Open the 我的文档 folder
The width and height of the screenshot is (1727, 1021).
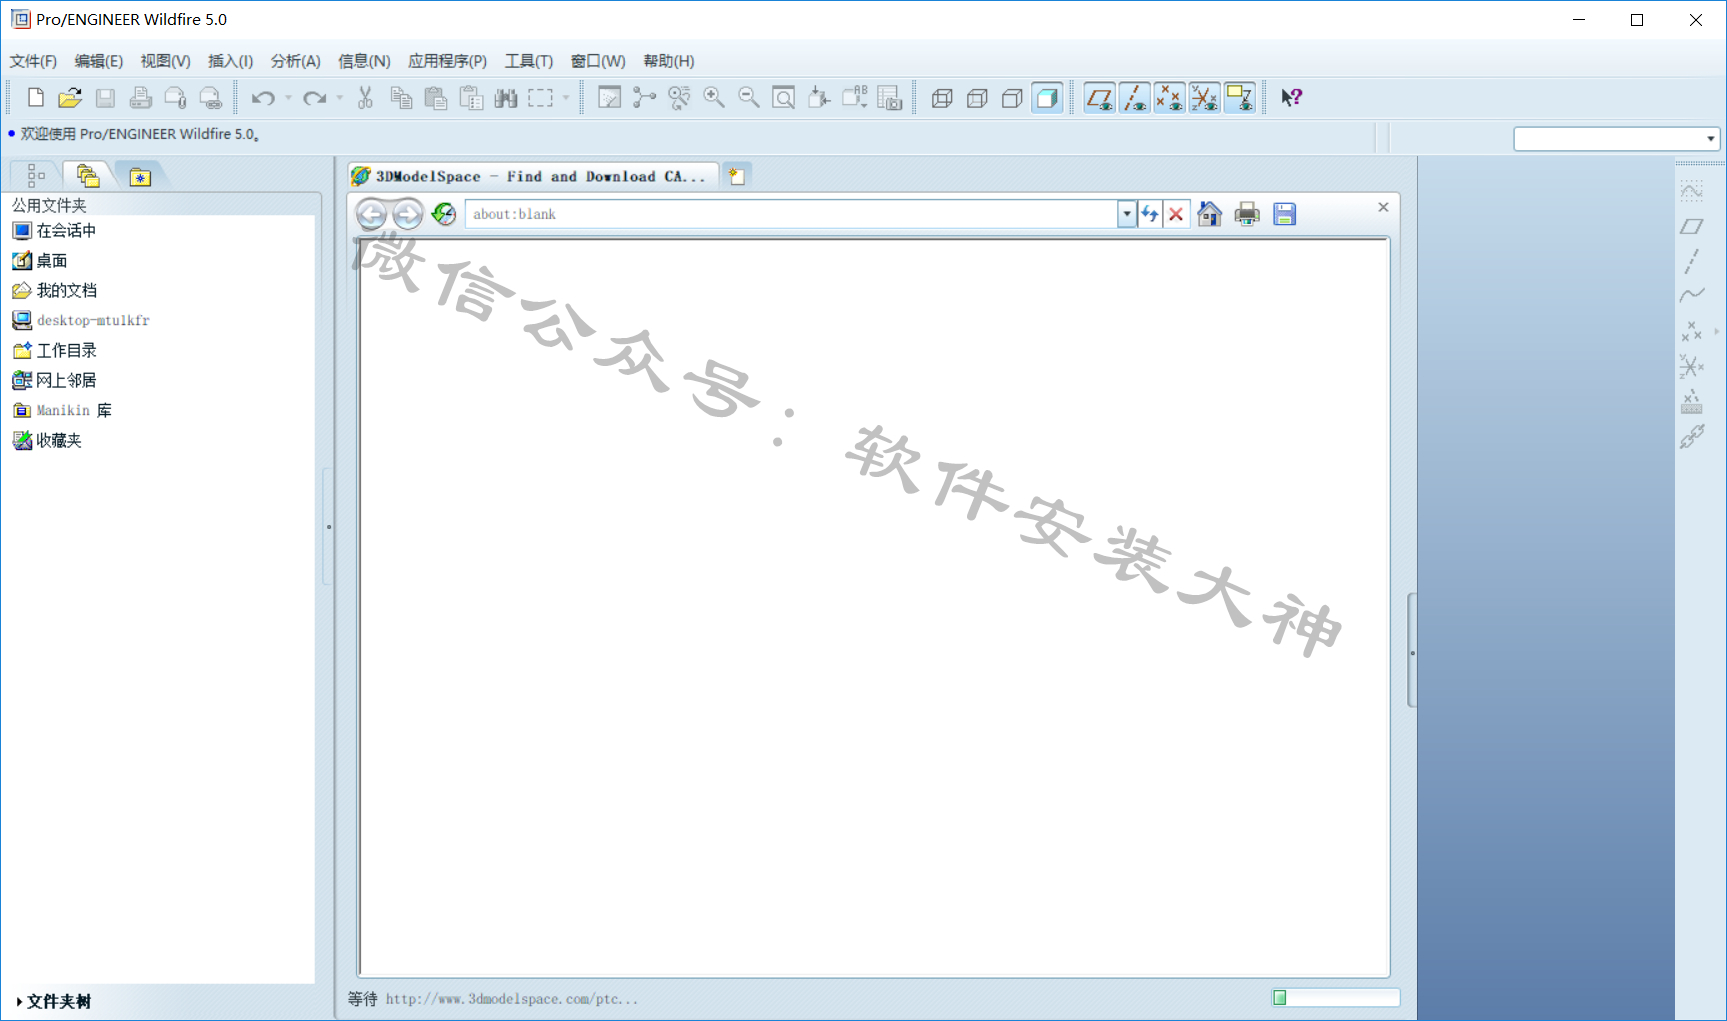(x=55, y=291)
